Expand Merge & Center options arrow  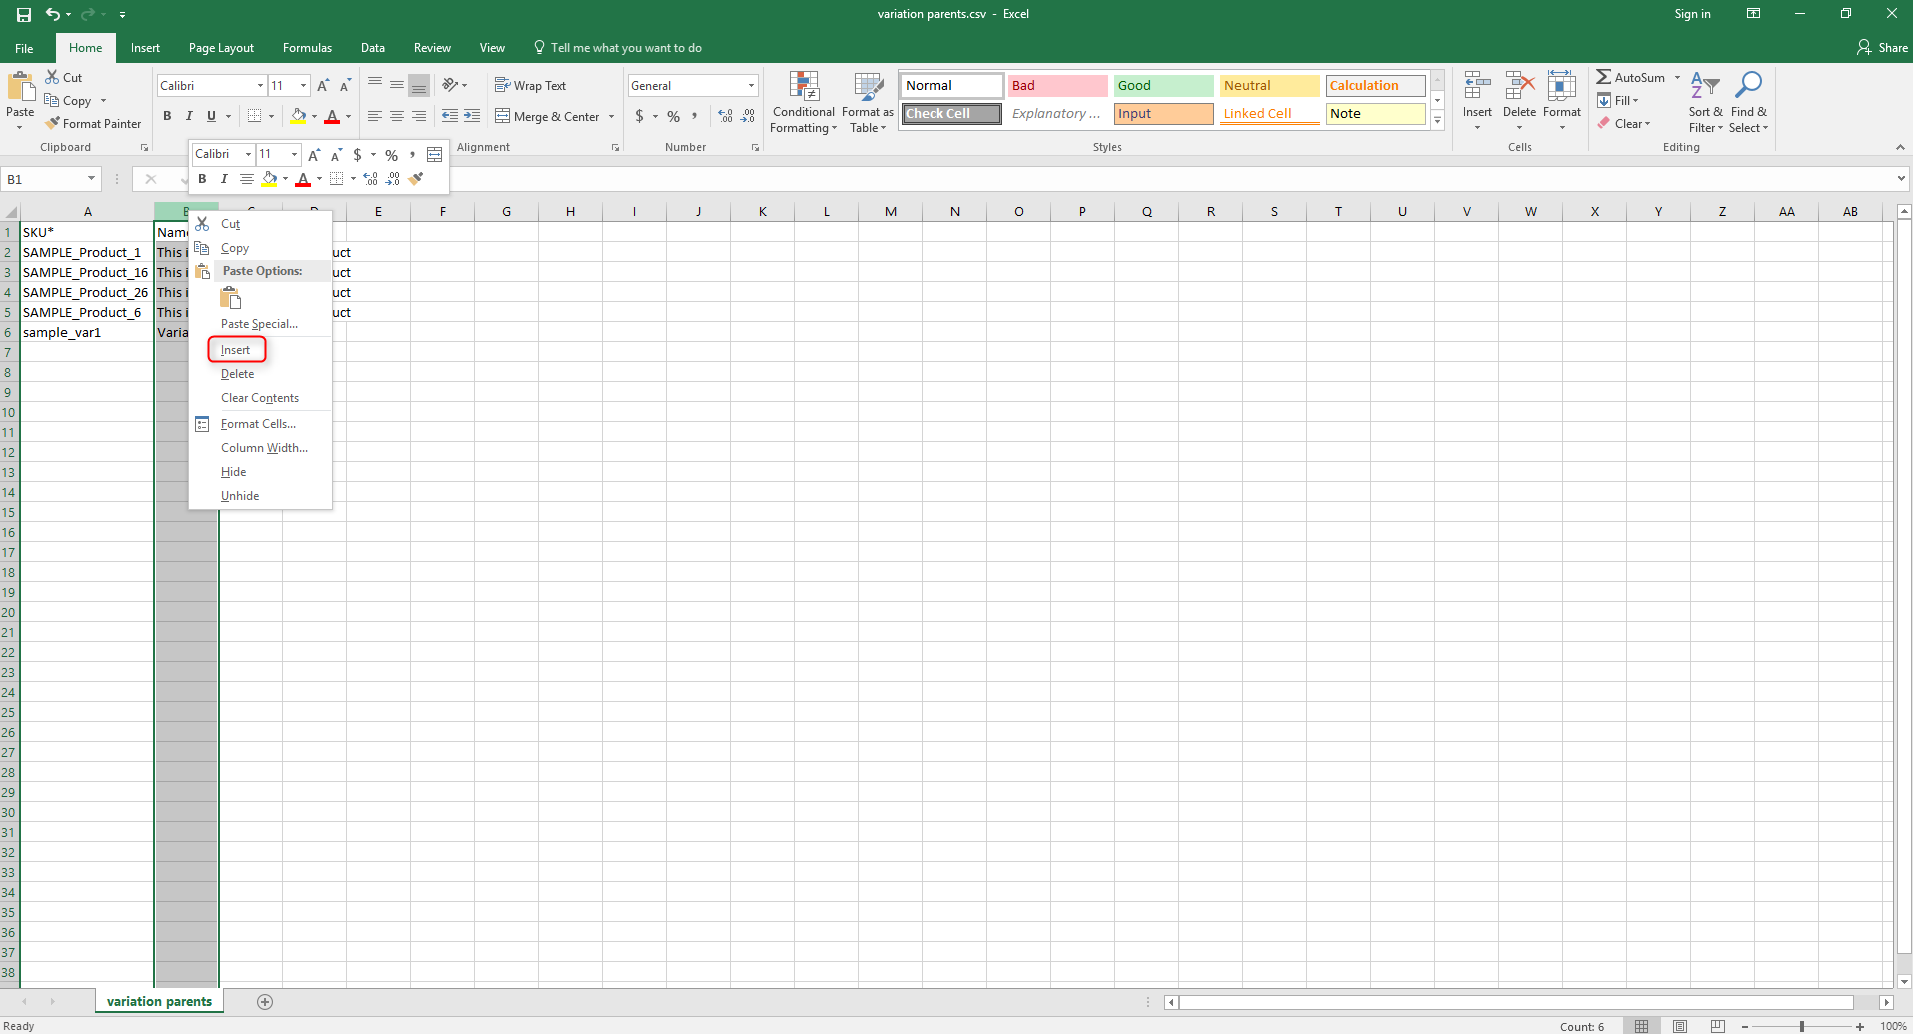pos(611,117)
